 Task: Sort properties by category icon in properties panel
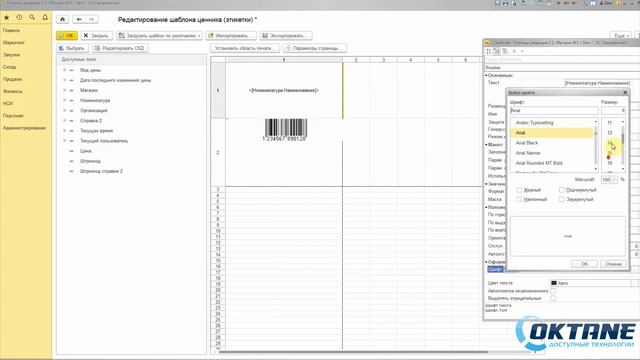[x=489, y=51]
